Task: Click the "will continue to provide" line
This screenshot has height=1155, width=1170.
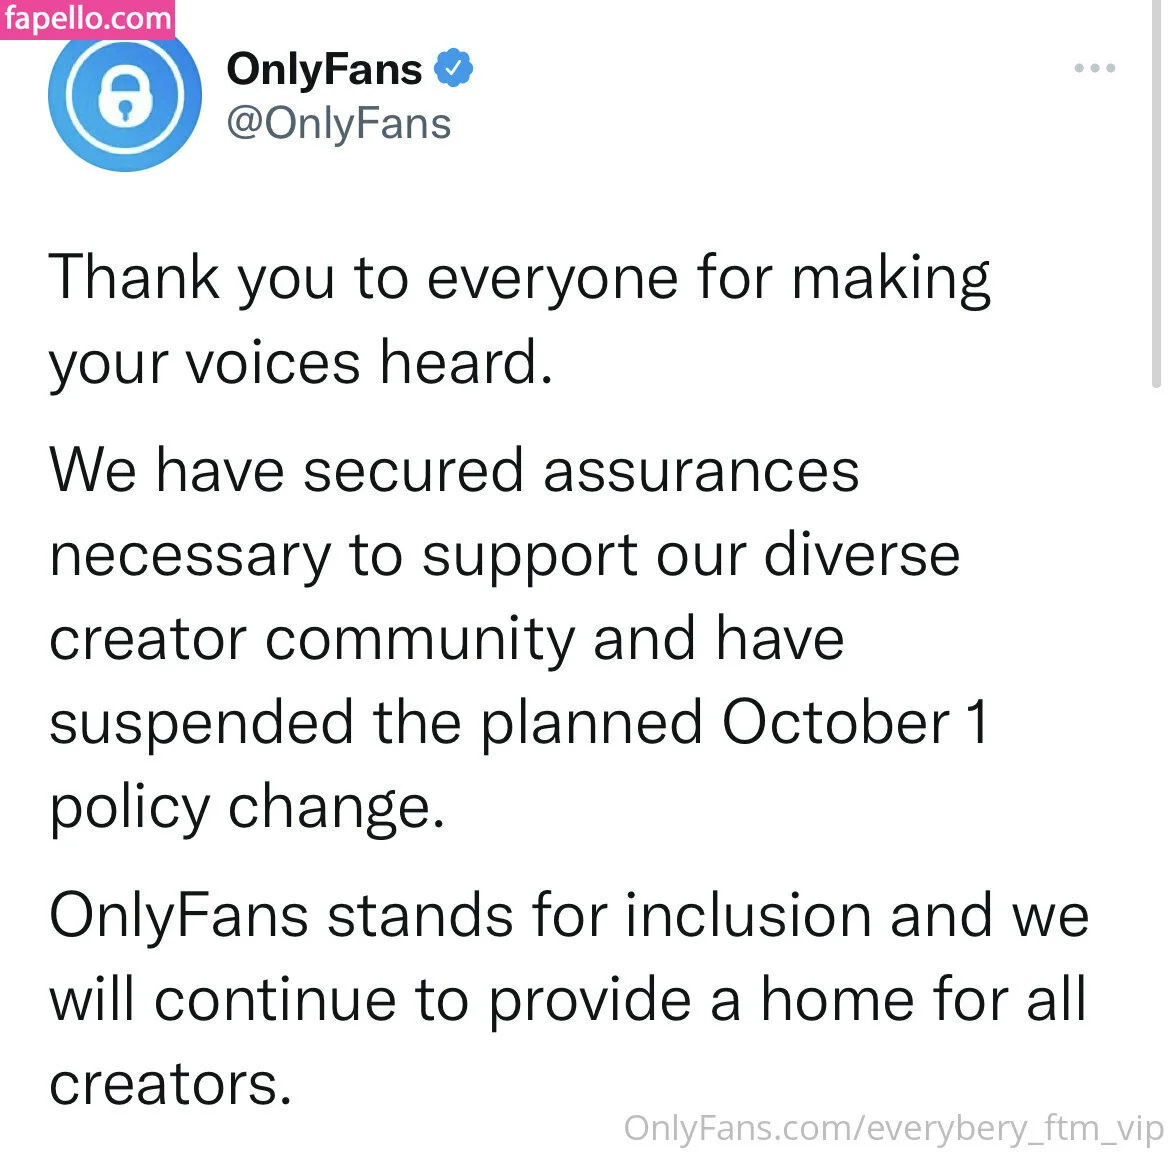Action: (x=568, y=1000)
